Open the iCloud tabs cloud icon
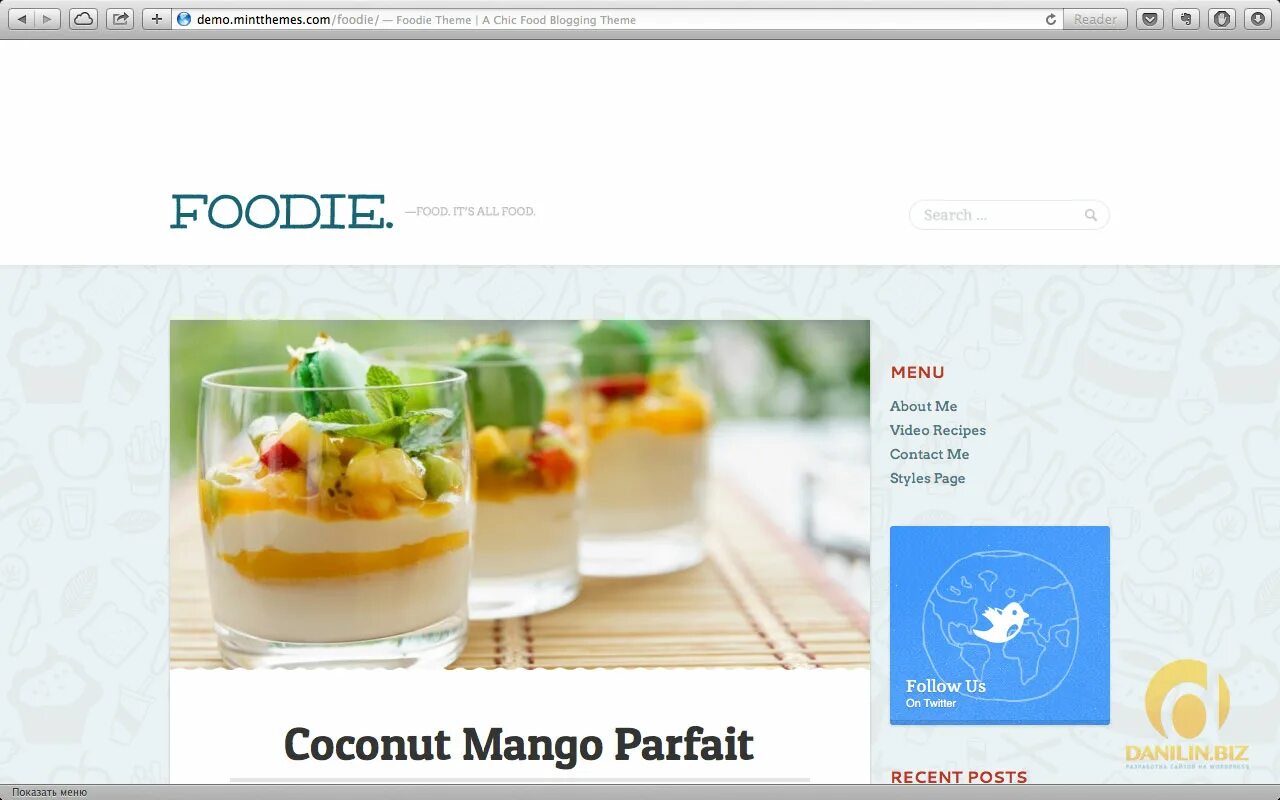The height and width of the screenshot is (800, 1280). click(84, 19)
